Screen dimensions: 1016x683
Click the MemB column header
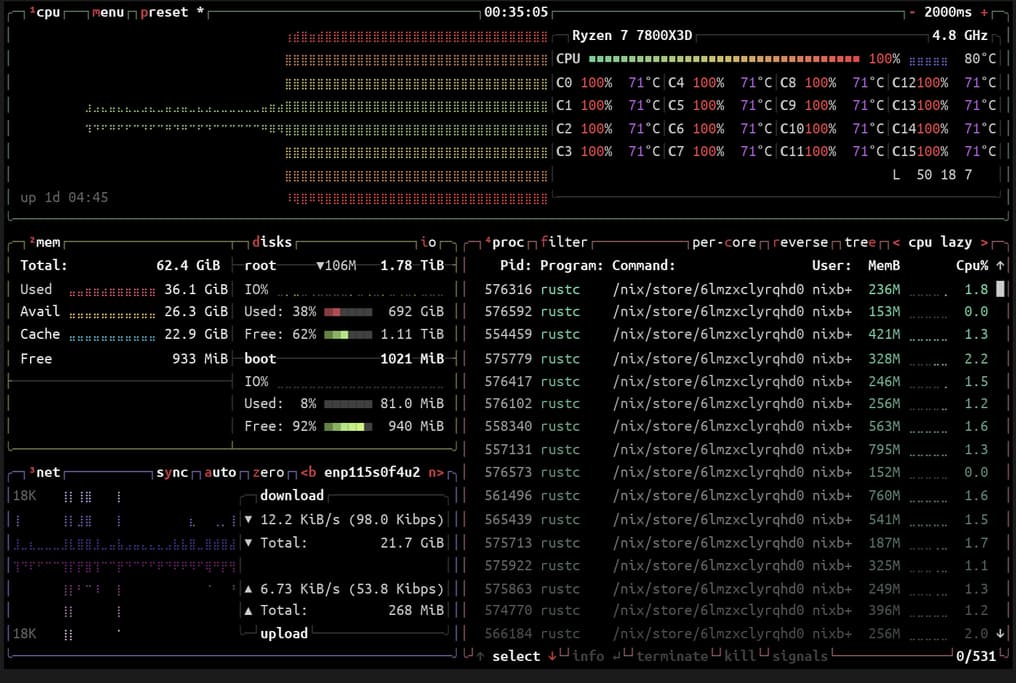click(x=884, y=266)
